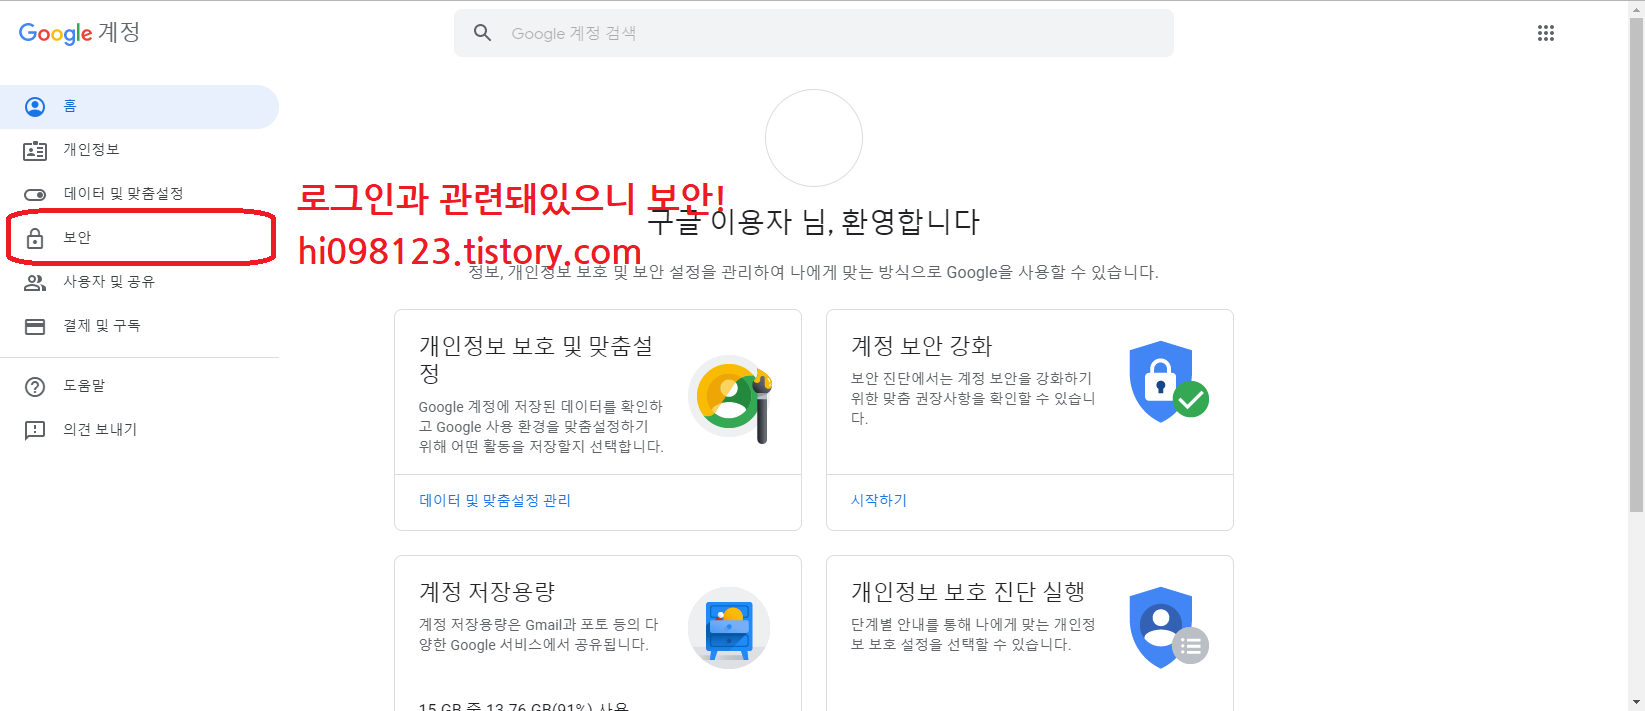Click the 데이터 및 맞춤설정 toggle icon

[35, 195]
